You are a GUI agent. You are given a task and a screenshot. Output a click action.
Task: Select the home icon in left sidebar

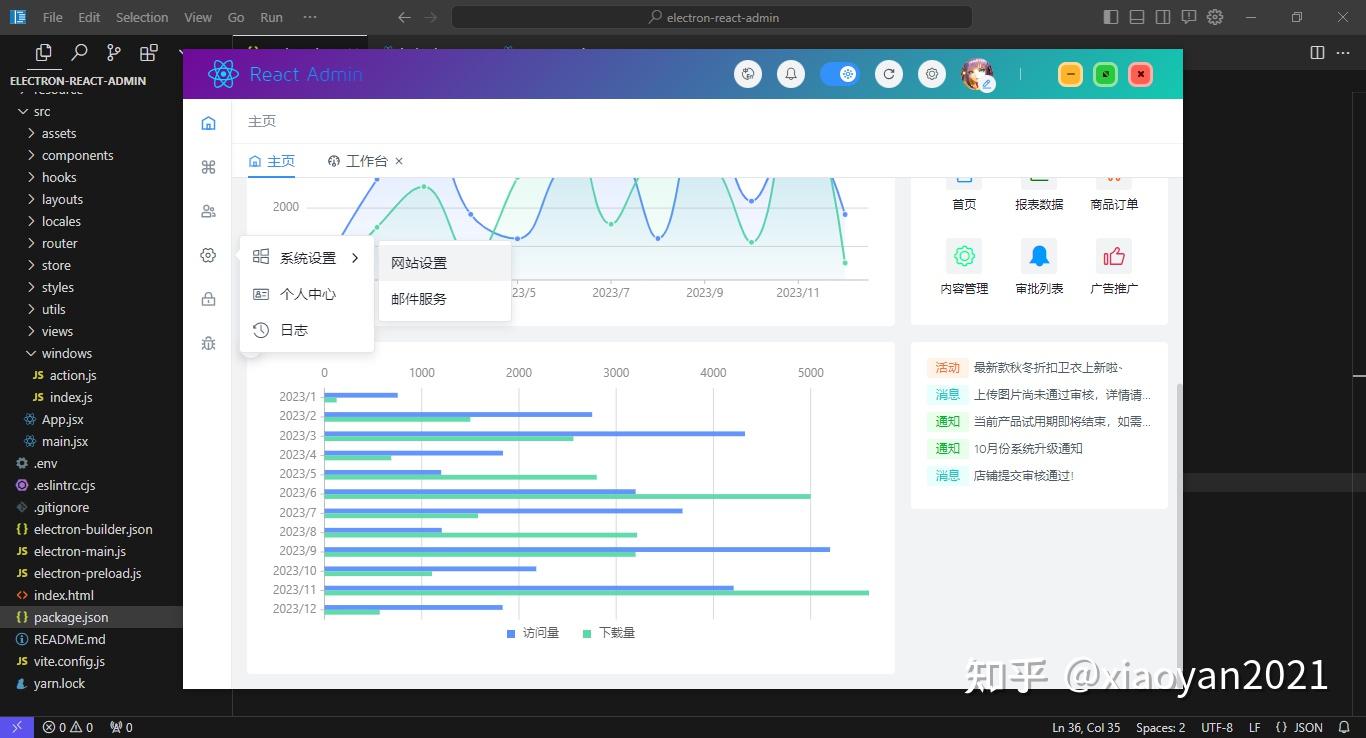pos(208,122)
